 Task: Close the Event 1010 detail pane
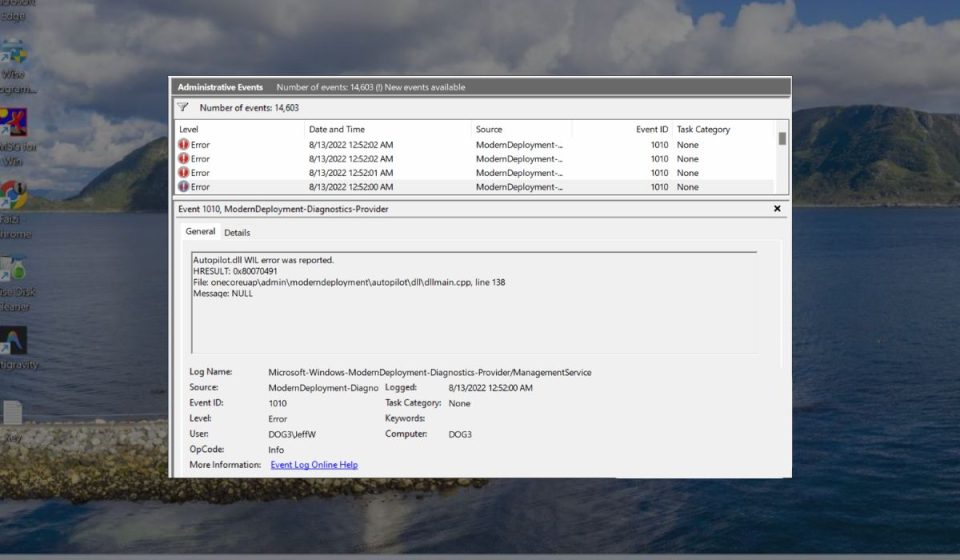pyautogui.click(x=777, y=209)
